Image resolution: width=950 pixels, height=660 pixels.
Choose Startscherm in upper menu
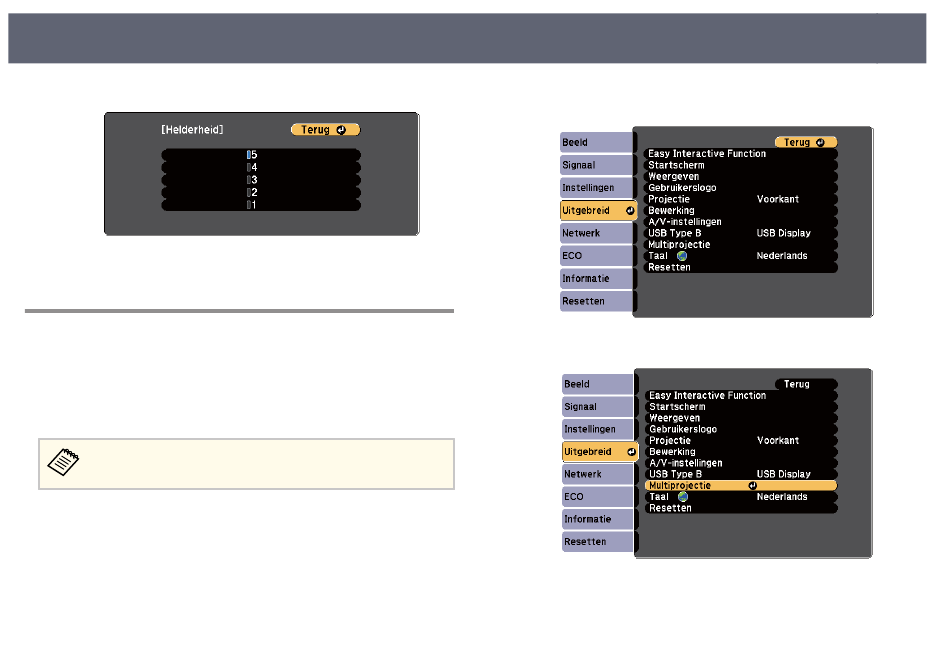[x=740, y=165]
